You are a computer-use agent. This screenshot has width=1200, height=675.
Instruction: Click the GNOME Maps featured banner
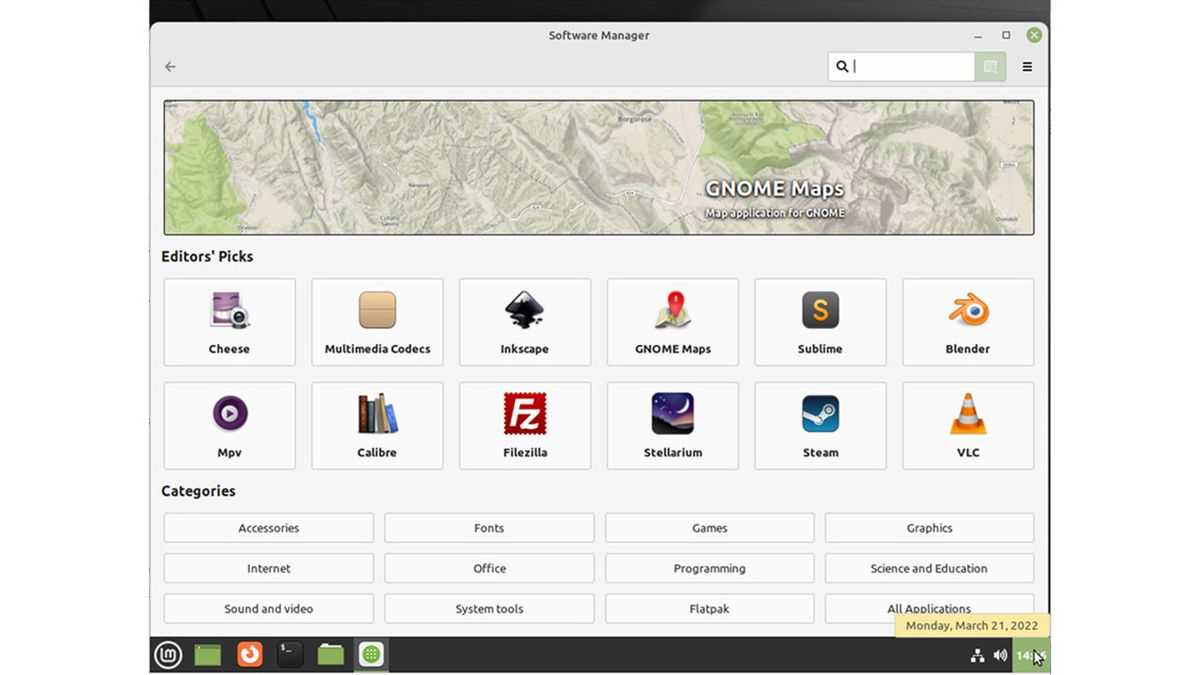599,167
